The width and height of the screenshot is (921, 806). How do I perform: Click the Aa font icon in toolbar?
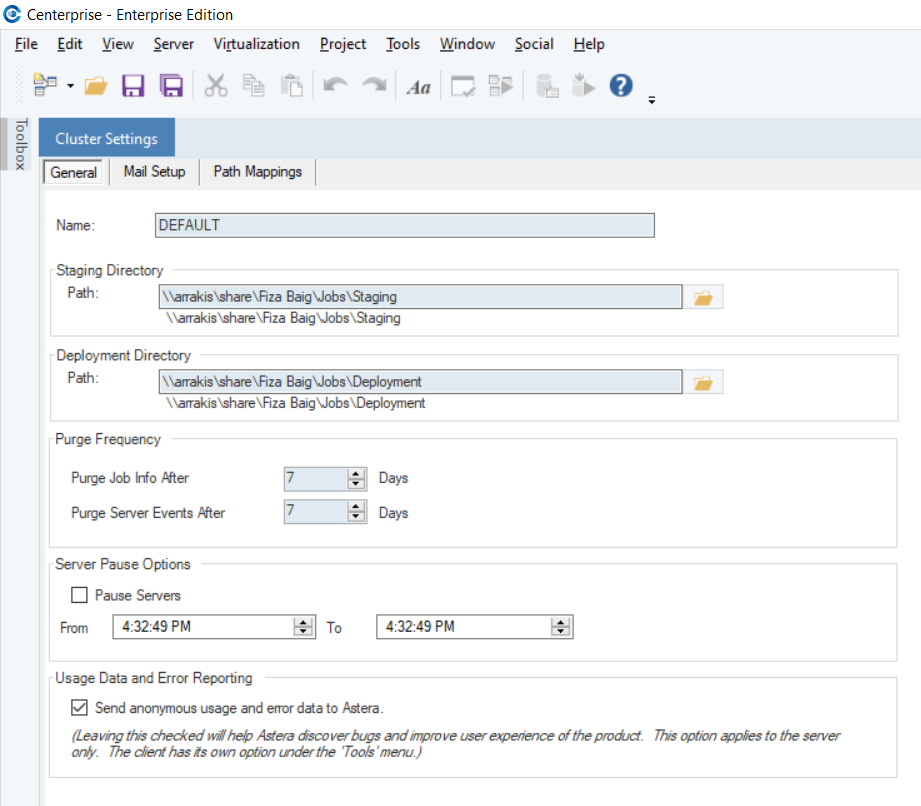pyautogui.click(x=418, y=87)
